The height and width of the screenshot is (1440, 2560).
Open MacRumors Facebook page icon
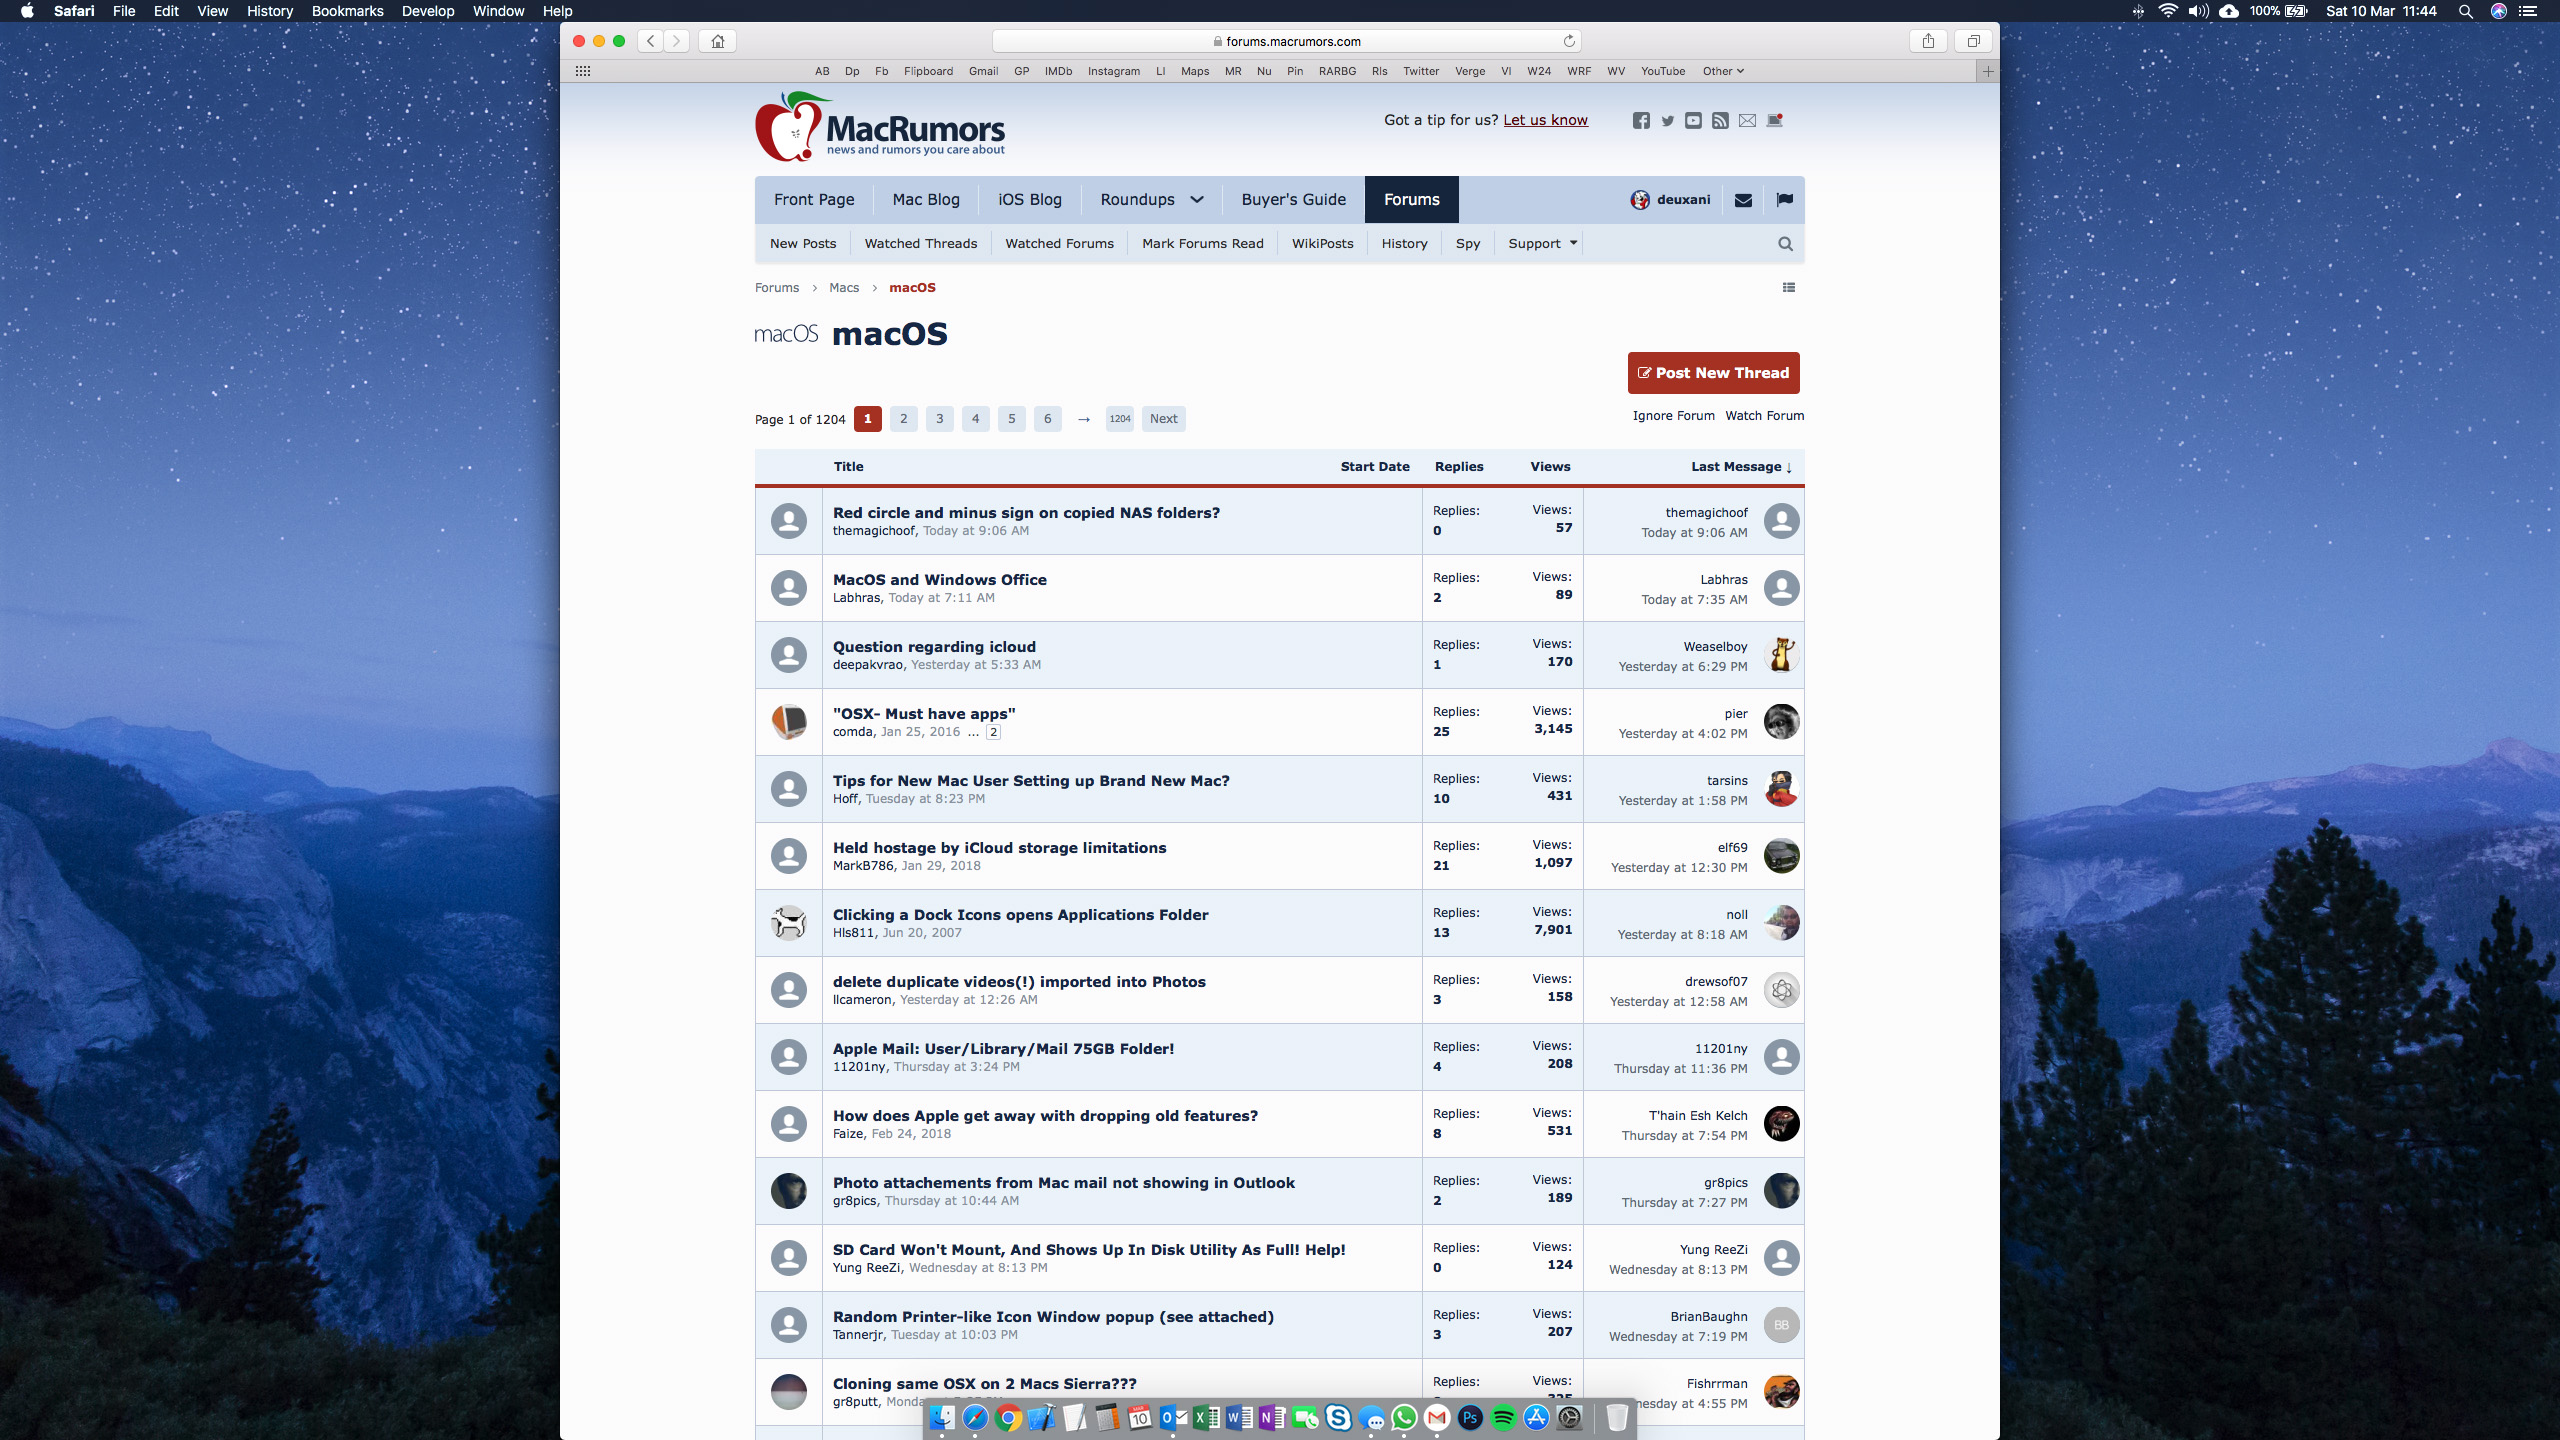click(1641, 120)
